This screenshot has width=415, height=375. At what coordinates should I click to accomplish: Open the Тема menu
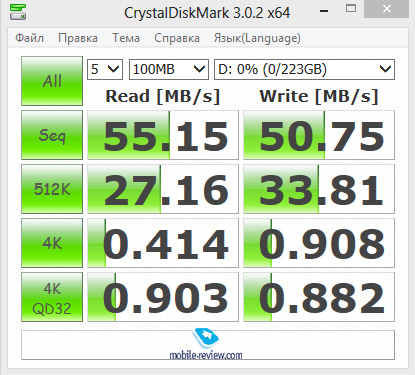pyautogui.click(x=126, y=38)
